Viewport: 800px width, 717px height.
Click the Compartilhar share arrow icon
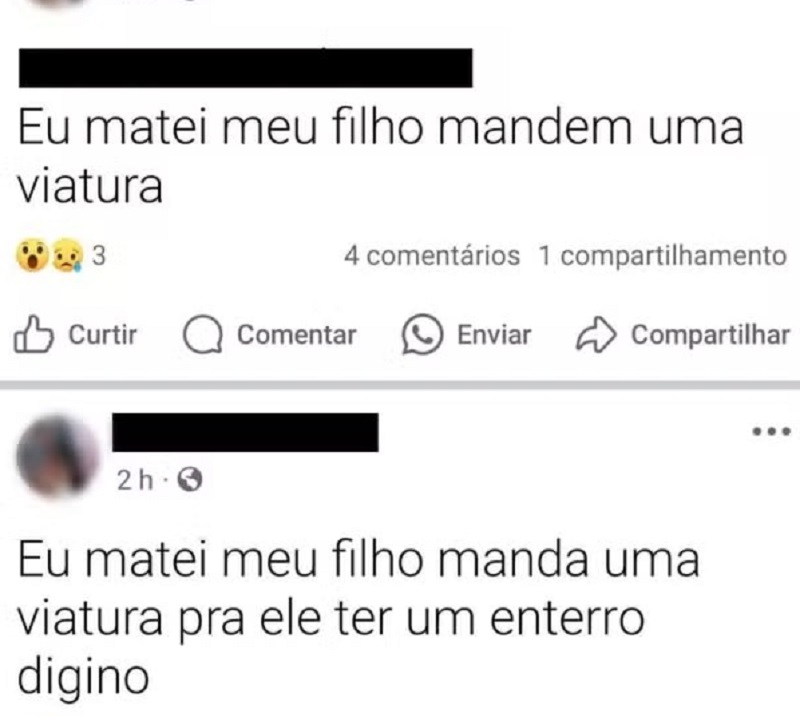(596, 335)
